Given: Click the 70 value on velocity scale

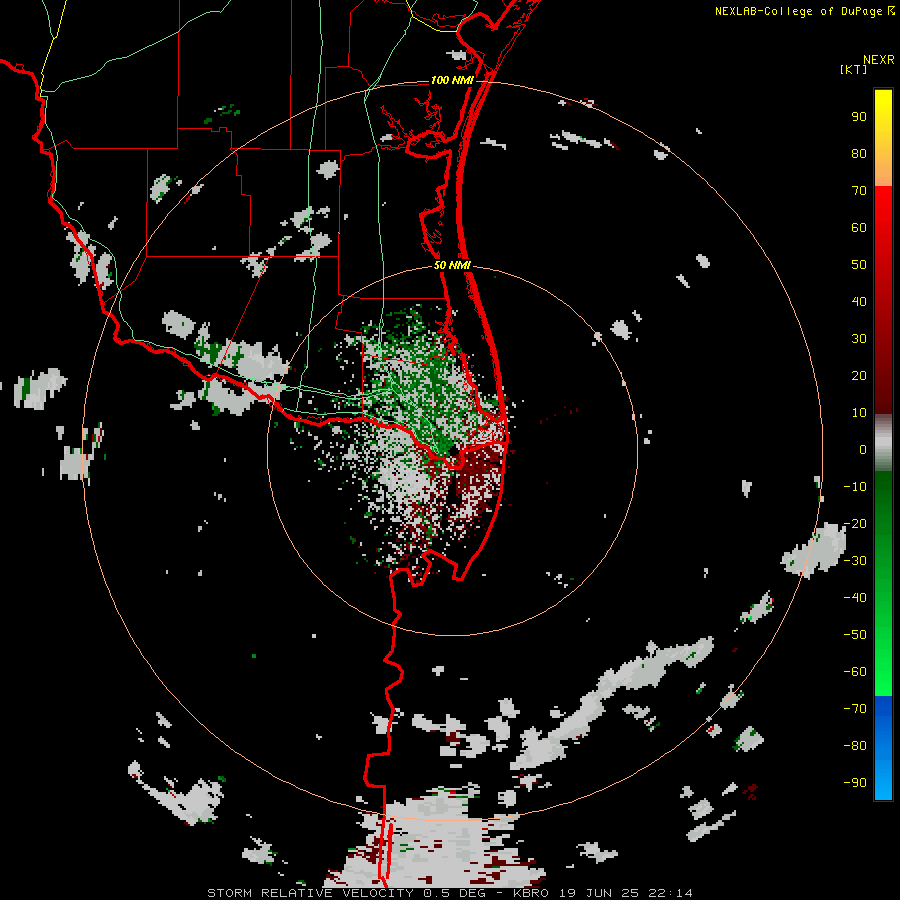Looking at the screenshot, I should pos(859,191).
